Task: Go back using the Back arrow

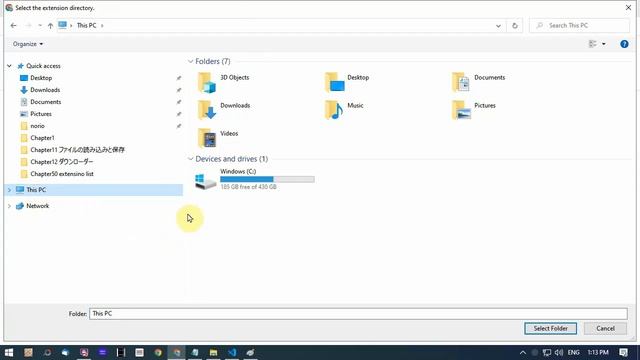Action: coord(13,25)
